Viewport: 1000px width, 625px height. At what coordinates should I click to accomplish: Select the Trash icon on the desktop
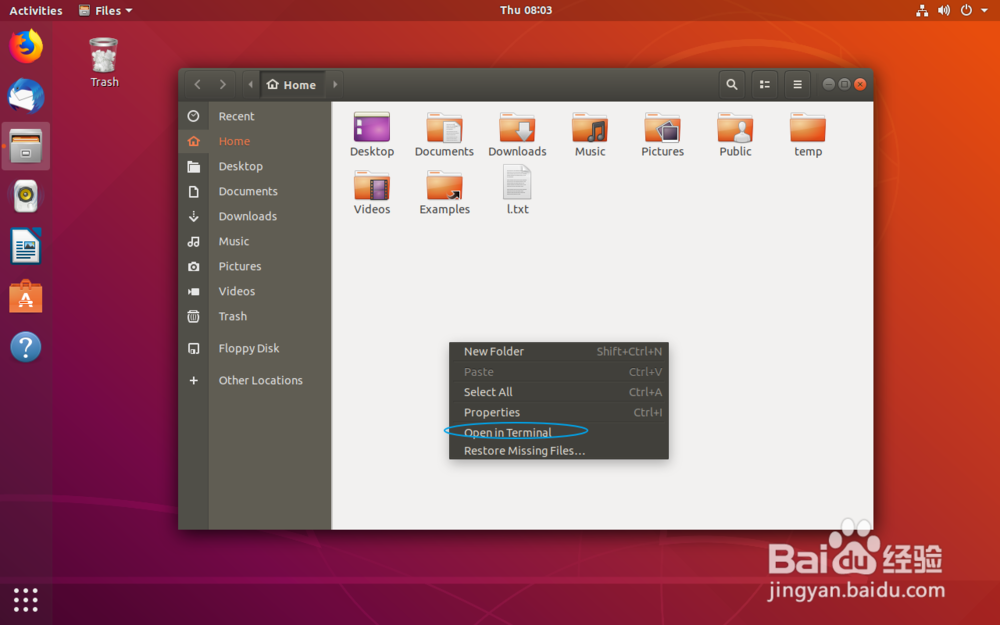pos(104,62)
